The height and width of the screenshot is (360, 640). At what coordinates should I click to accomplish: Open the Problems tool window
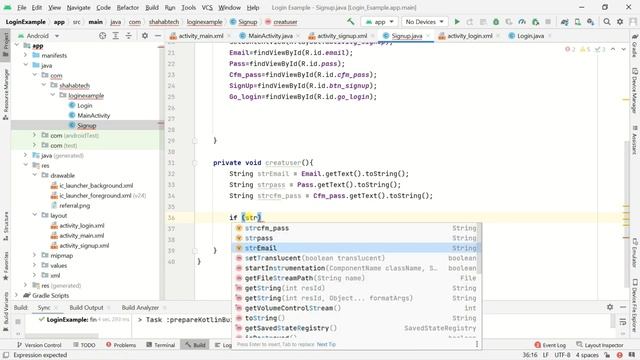coord(121,345)
